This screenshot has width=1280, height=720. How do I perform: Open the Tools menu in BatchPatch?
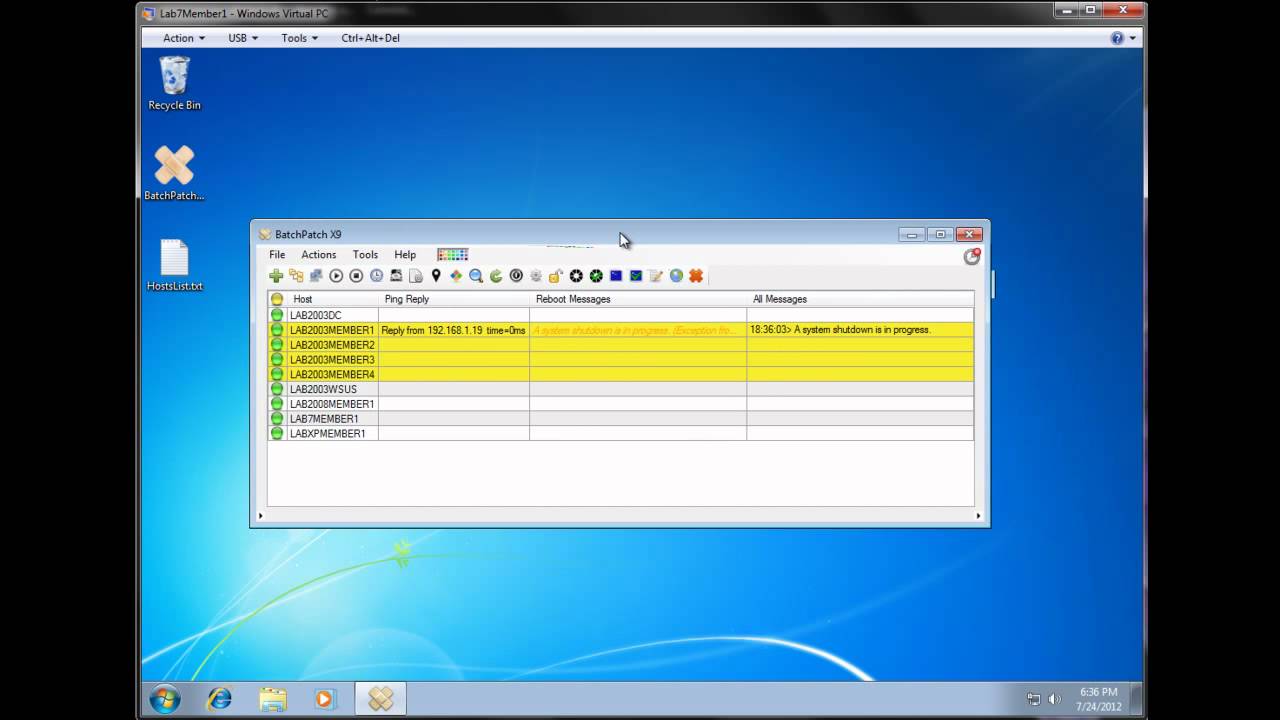pos(365,255)
